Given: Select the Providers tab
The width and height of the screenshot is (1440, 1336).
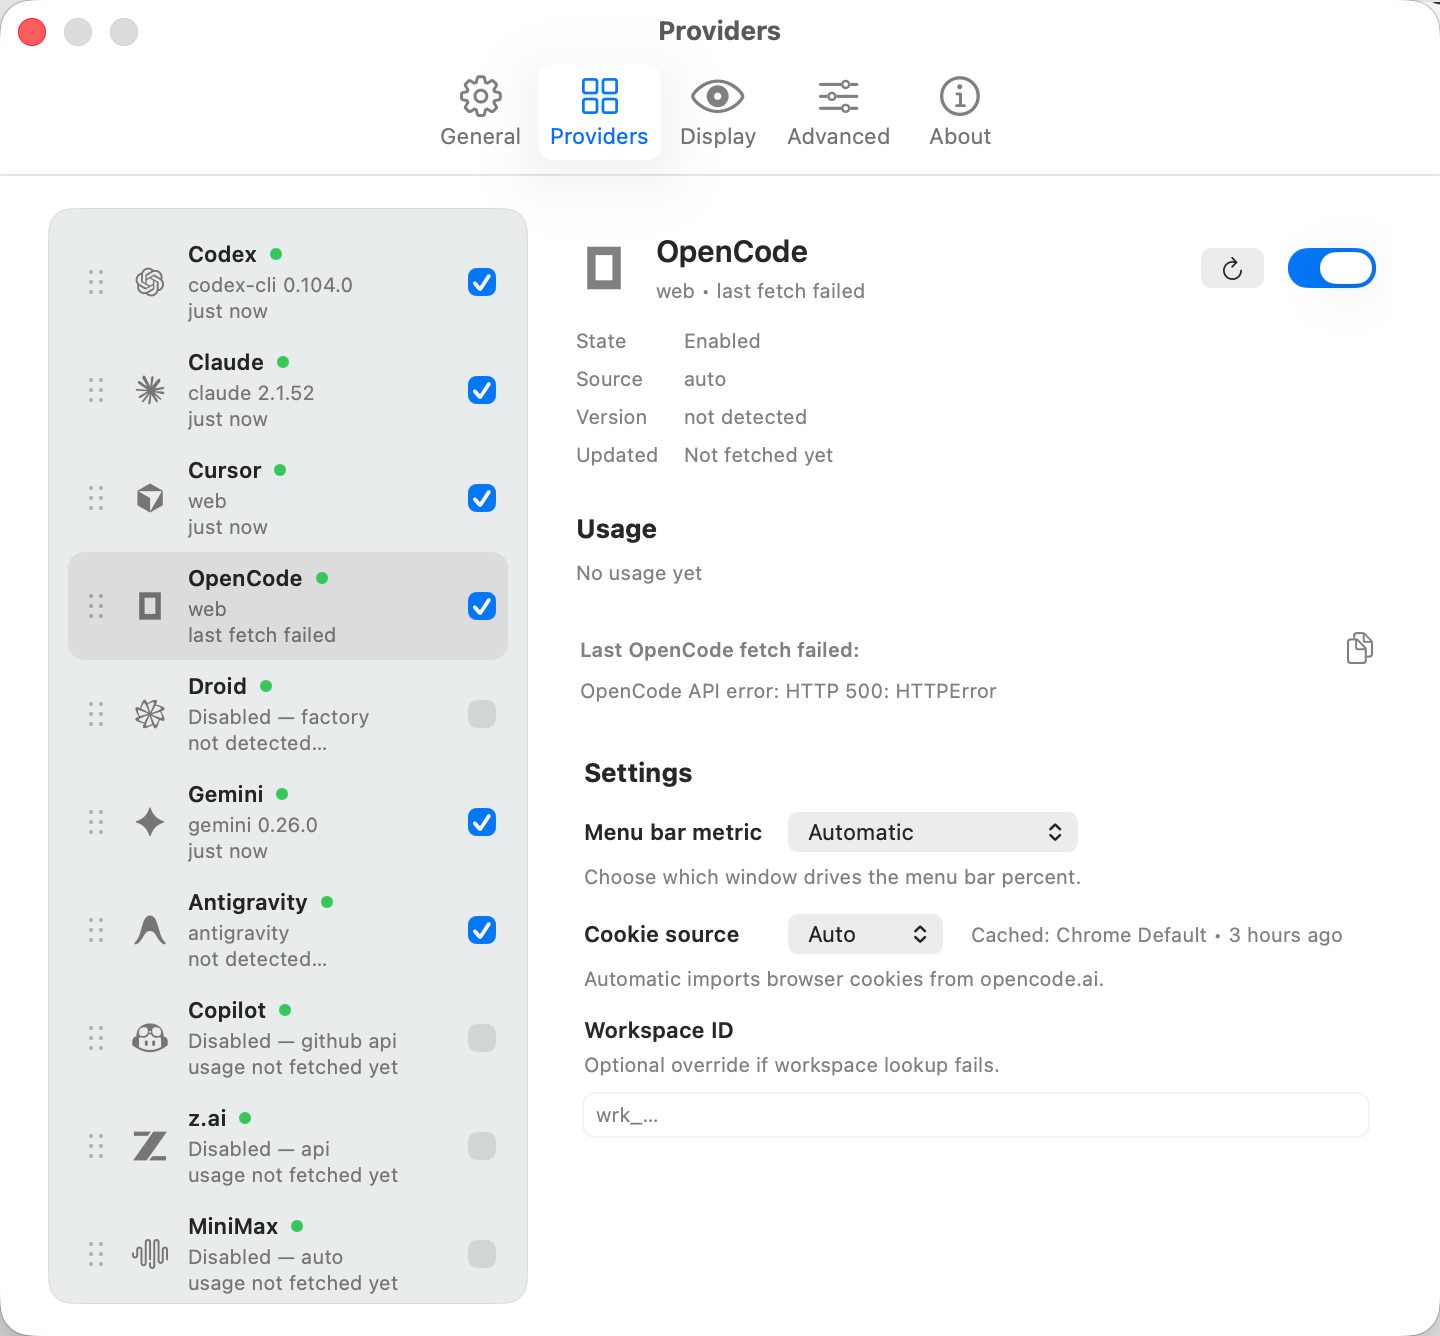Looking at the screenshot, I should click(x=599, y=112).
